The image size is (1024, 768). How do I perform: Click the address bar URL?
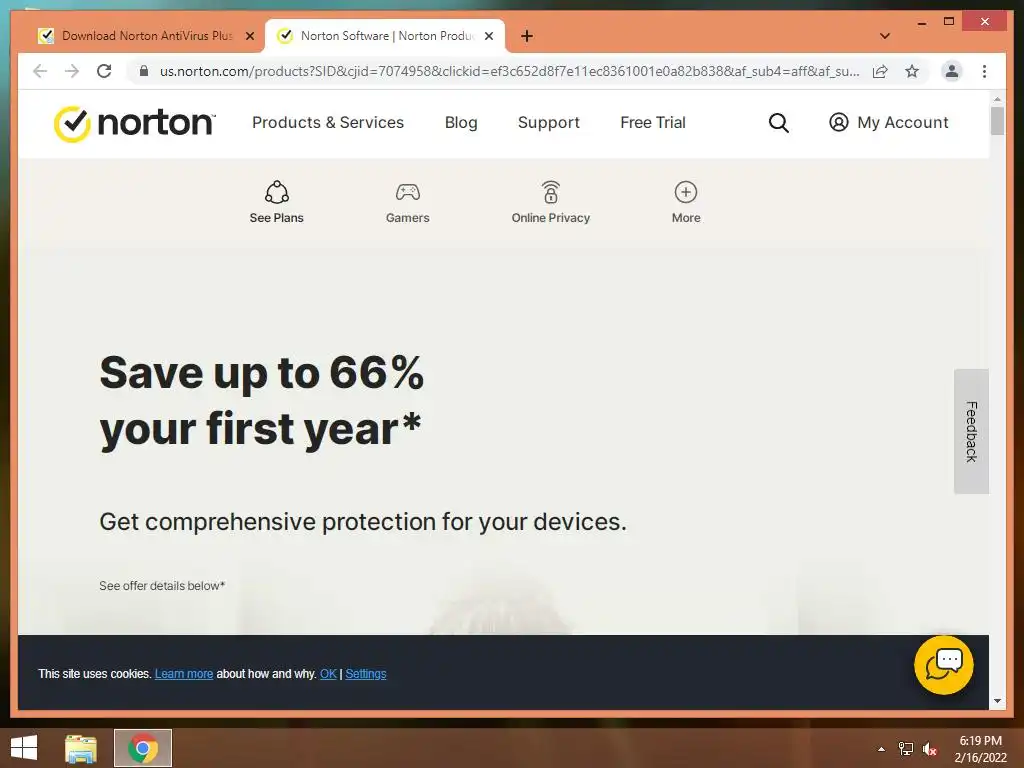(x=509, y=71)
